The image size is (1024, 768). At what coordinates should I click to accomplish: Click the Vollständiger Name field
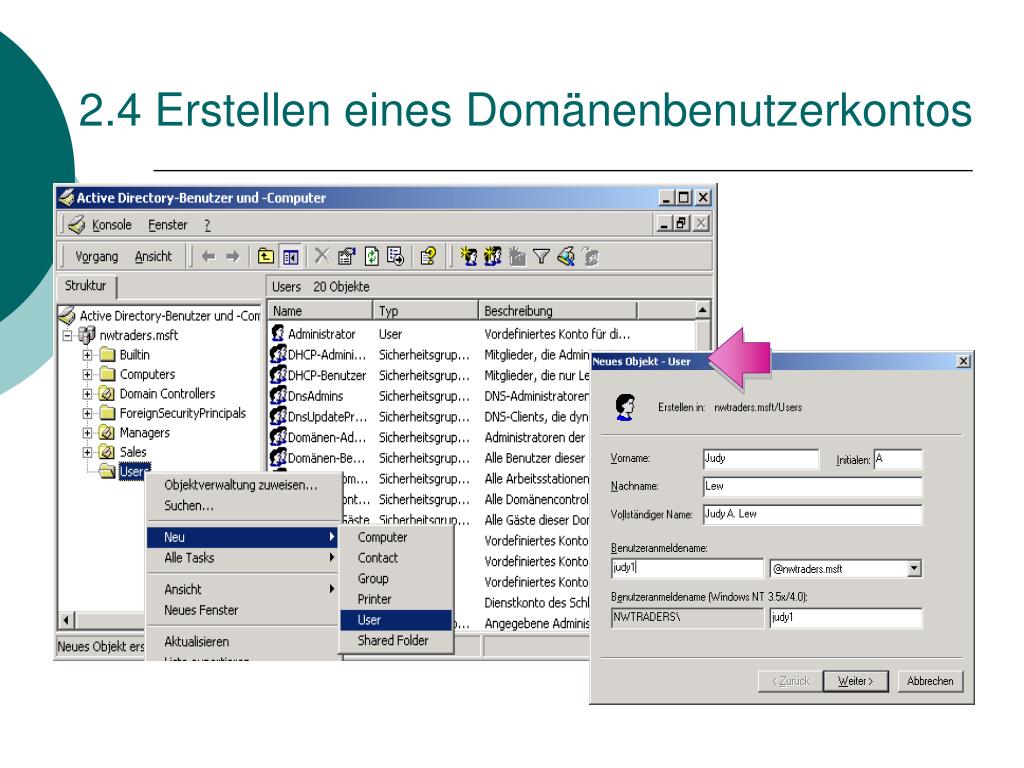[813, 515]
